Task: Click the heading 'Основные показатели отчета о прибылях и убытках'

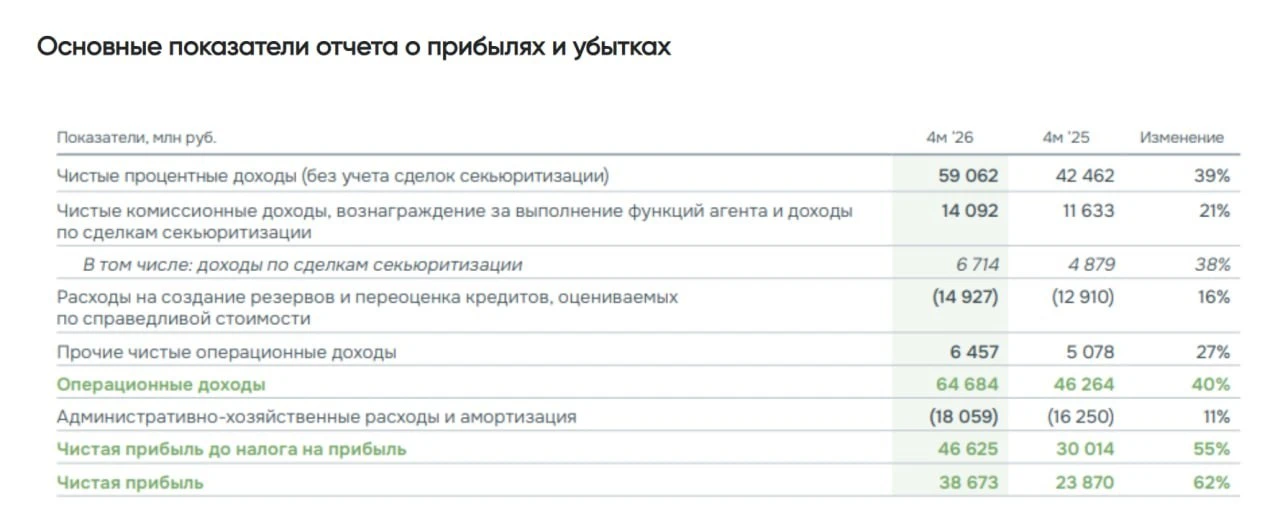Action: pos(354,47)
